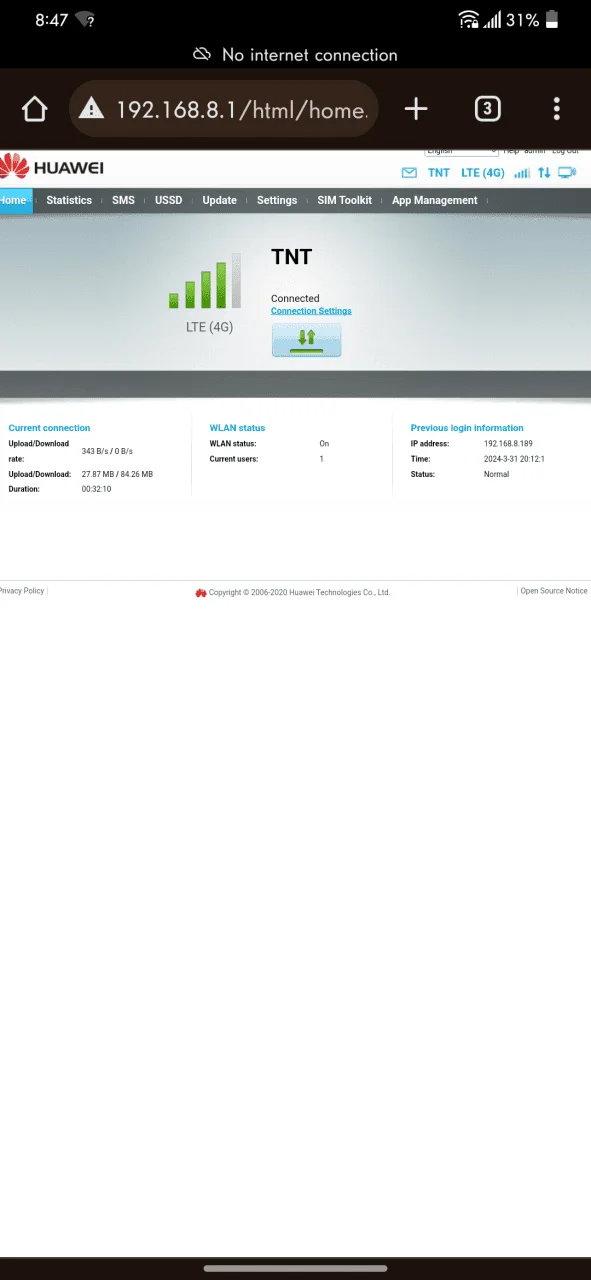
Task: Click the Previous login information heading
Action: 467,428
